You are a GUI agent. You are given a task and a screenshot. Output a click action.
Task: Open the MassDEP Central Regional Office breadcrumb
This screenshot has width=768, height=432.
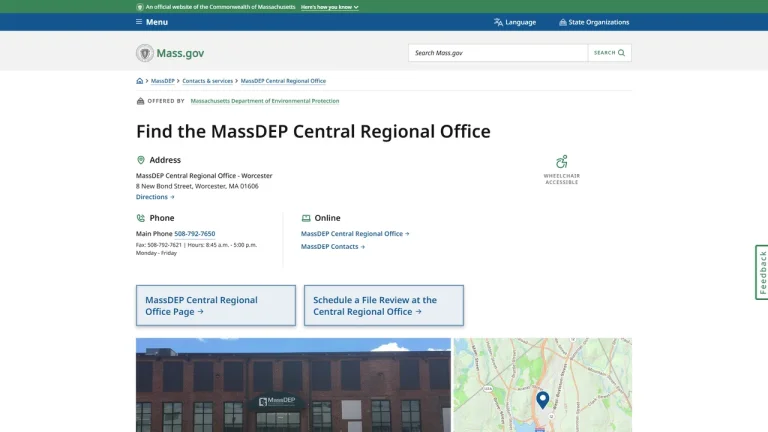click(283, 81)
